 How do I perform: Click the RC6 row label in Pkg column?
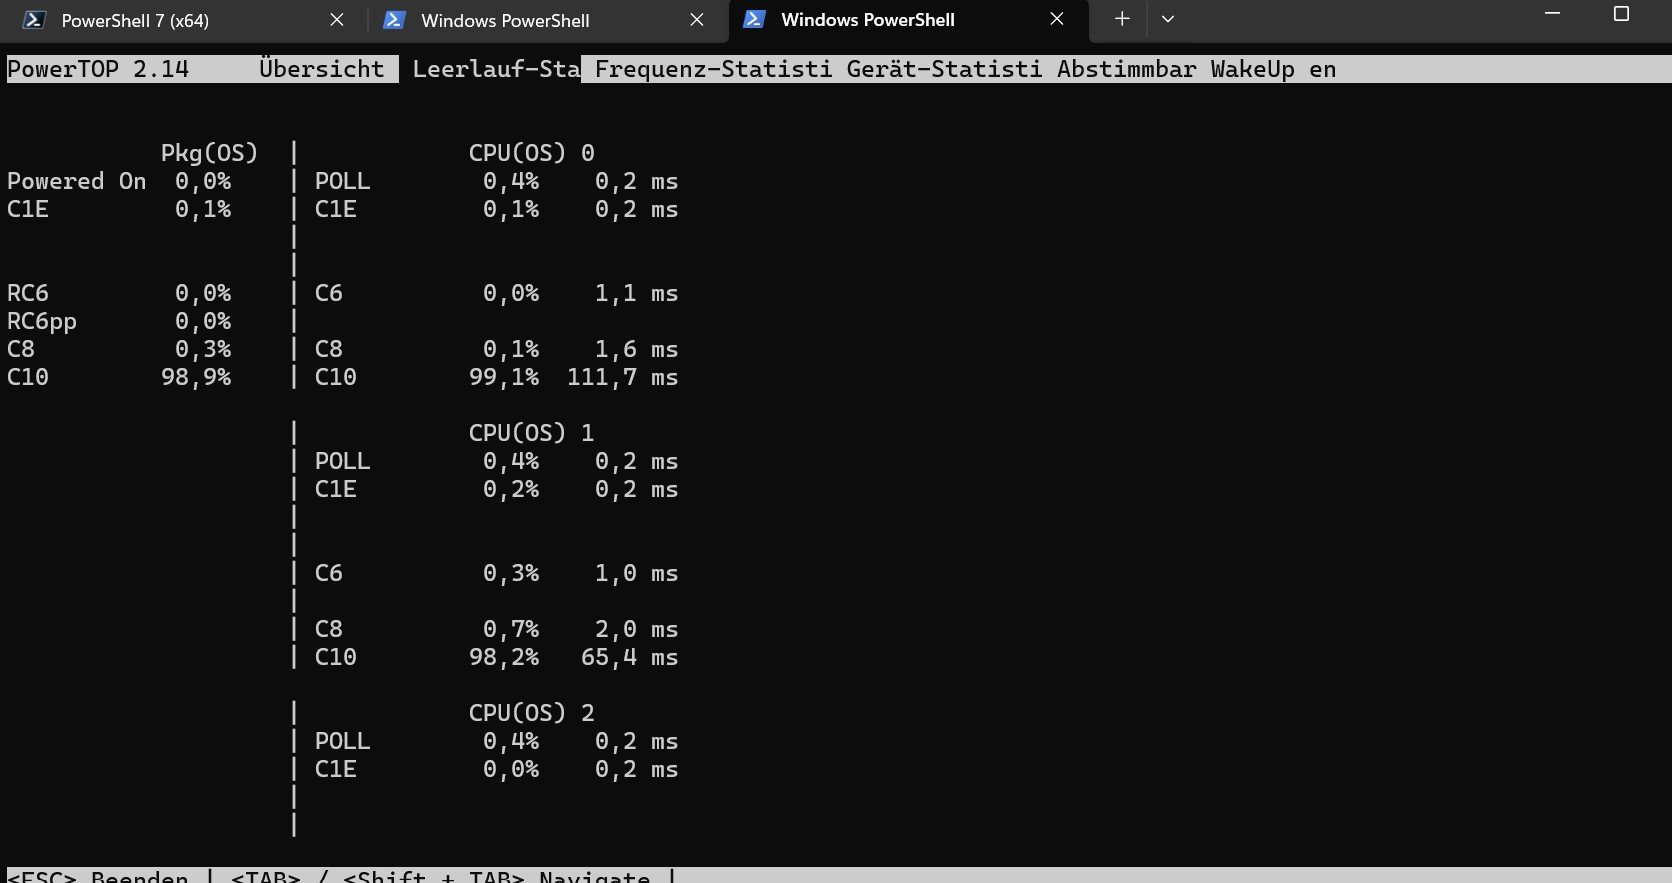pos(28,293)
